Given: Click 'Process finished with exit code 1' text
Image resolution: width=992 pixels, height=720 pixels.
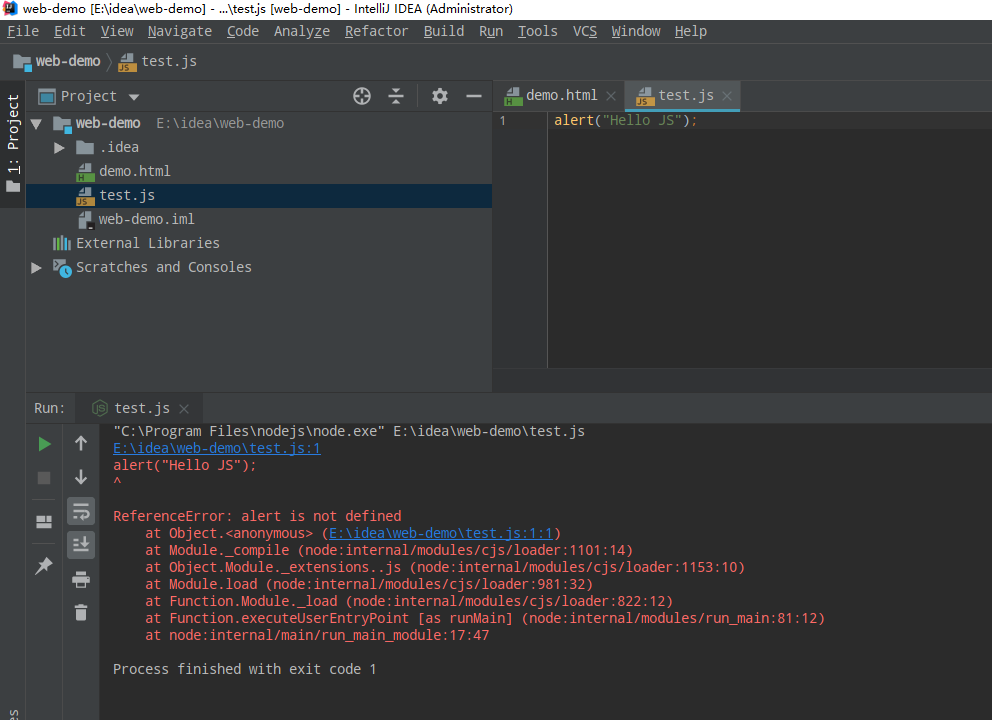Looking at the screenshot, I should pyautogui.click(x=244, y=669).
